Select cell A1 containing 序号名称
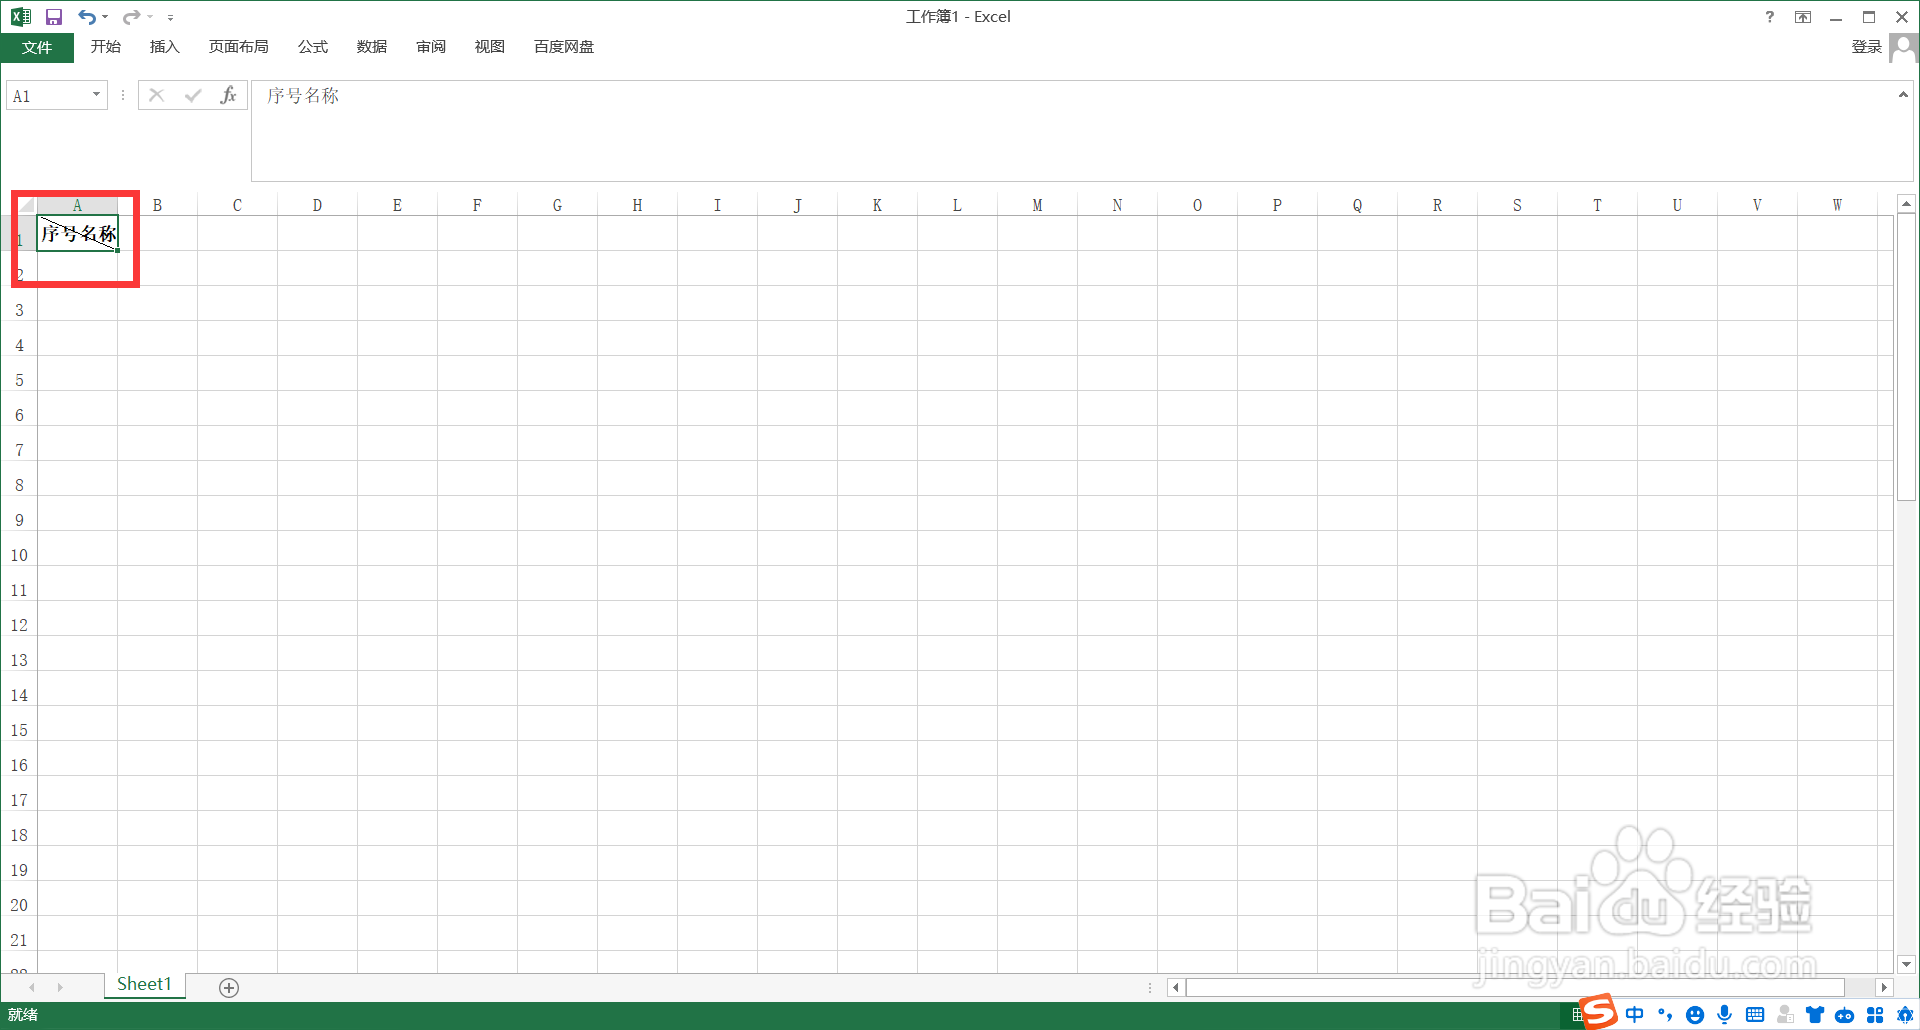Viewport: 1920px width, 1030px height. click(x=78, y=233)
